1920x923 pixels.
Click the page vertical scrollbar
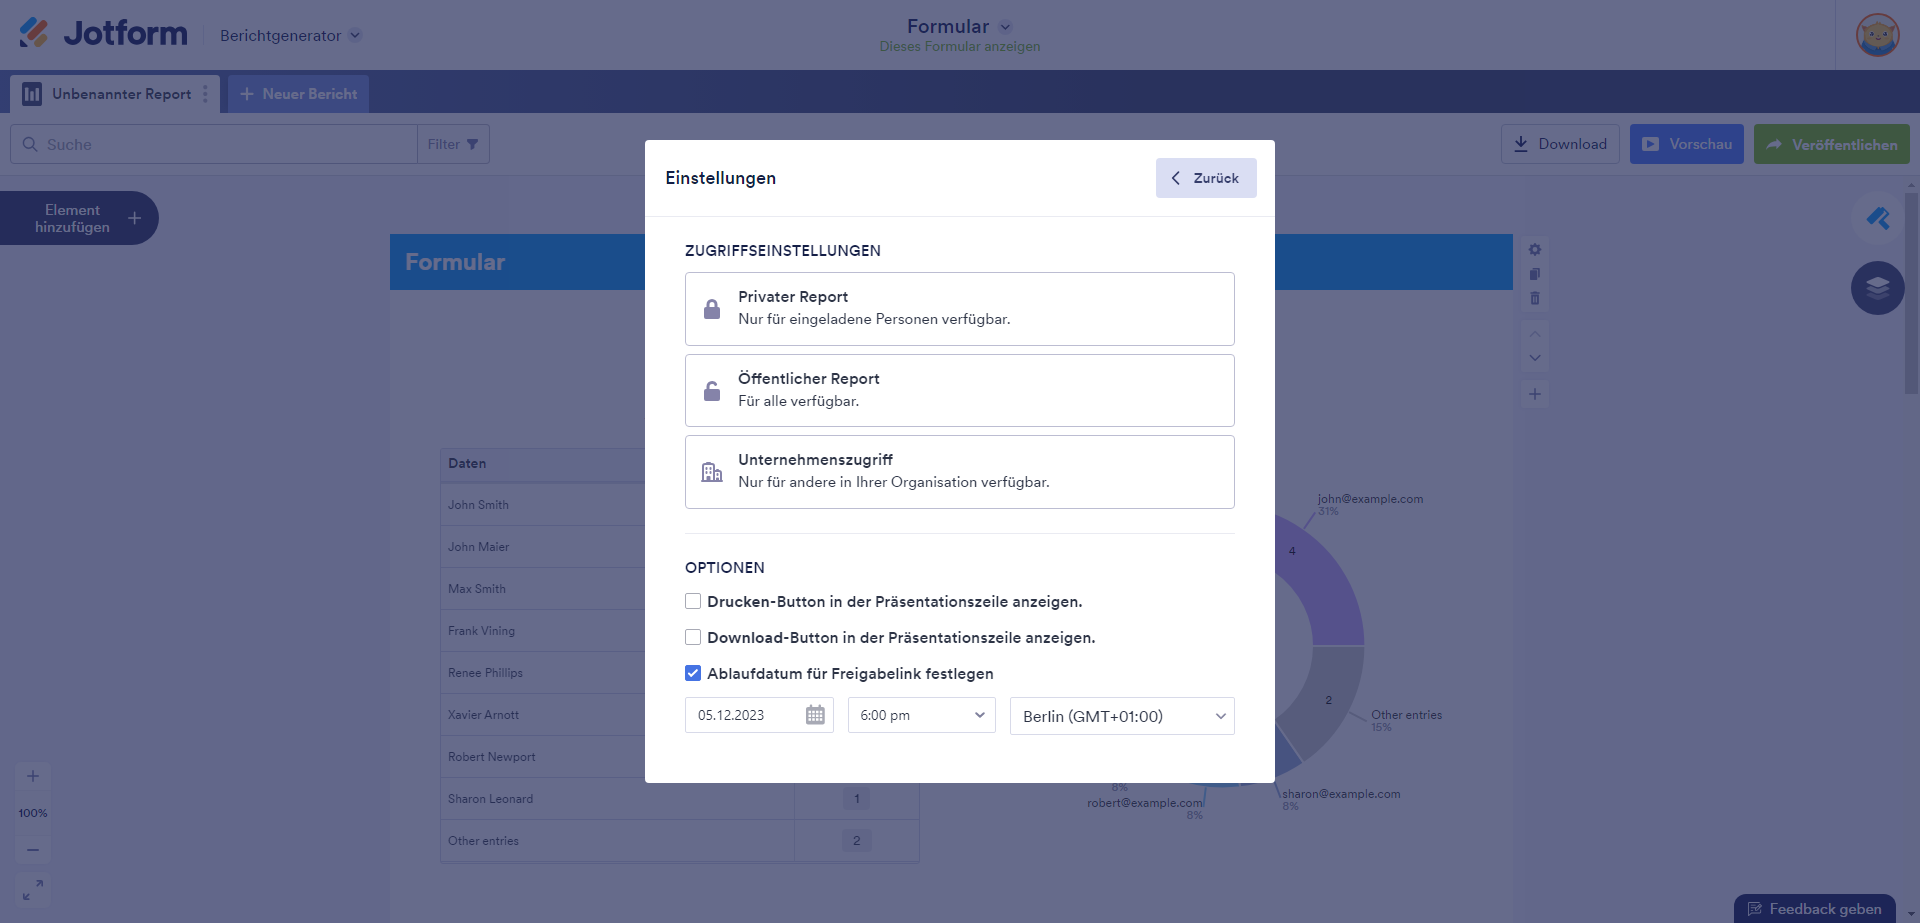1911,295
